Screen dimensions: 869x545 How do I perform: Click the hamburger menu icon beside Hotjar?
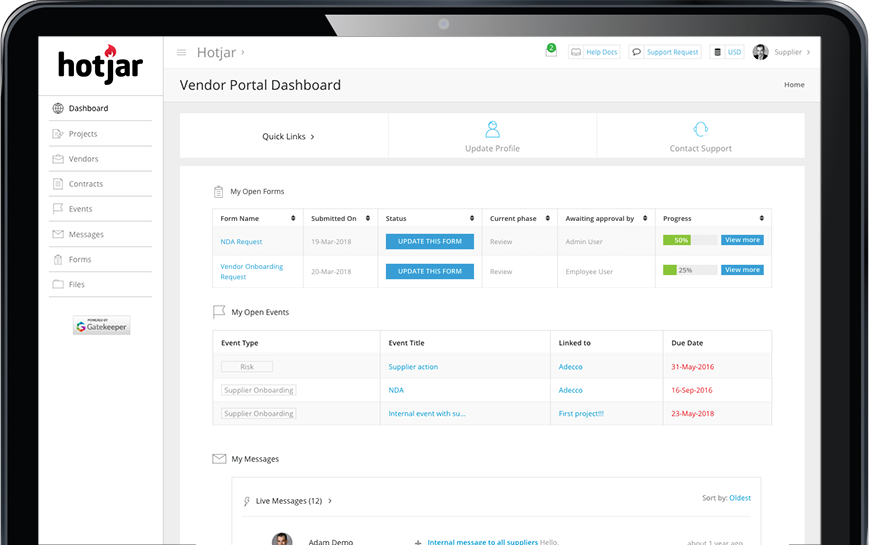click(181, 53)
